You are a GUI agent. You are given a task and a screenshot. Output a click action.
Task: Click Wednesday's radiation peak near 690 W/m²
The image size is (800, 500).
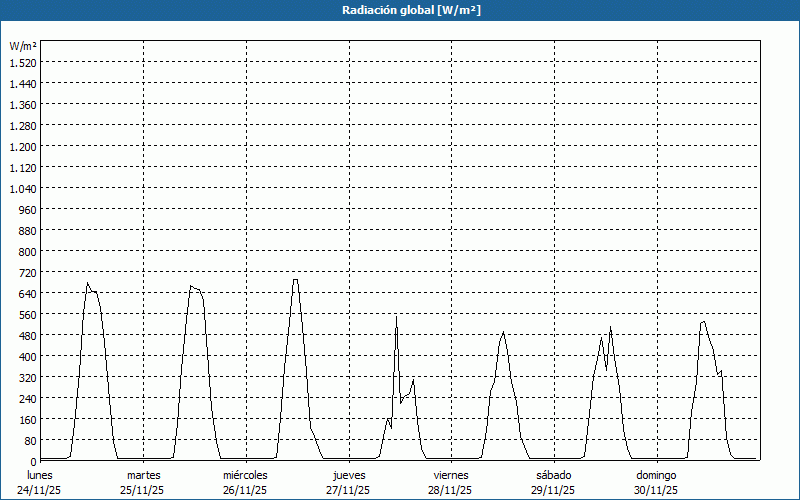click(x=295, y=280)
